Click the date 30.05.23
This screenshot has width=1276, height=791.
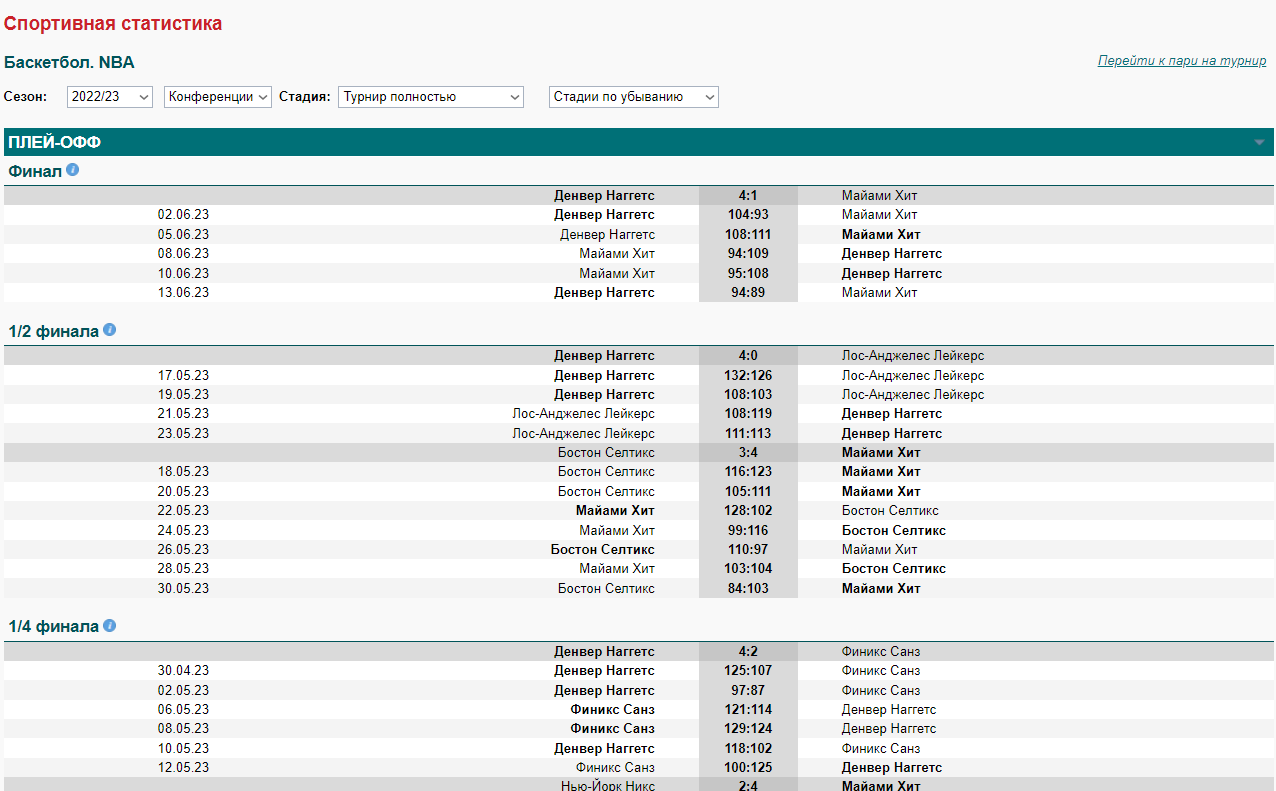(183, 589)
